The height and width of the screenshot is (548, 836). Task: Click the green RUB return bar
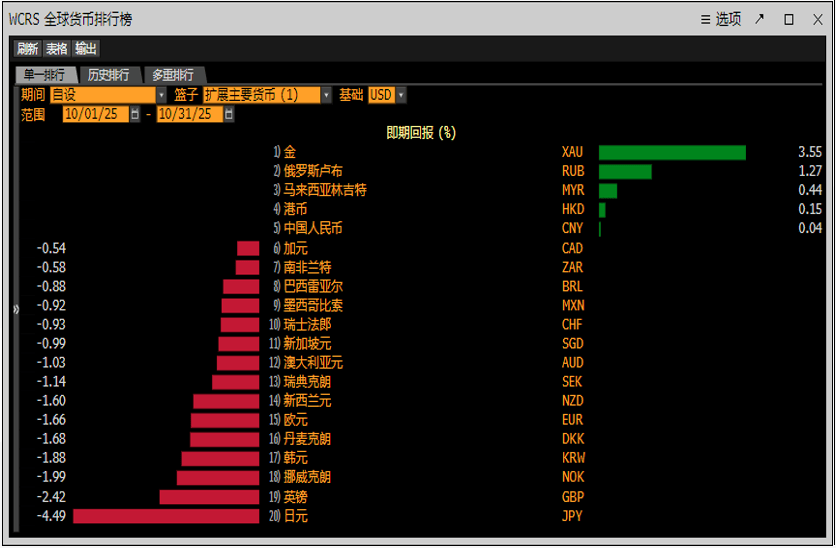[x=625, y=172]
